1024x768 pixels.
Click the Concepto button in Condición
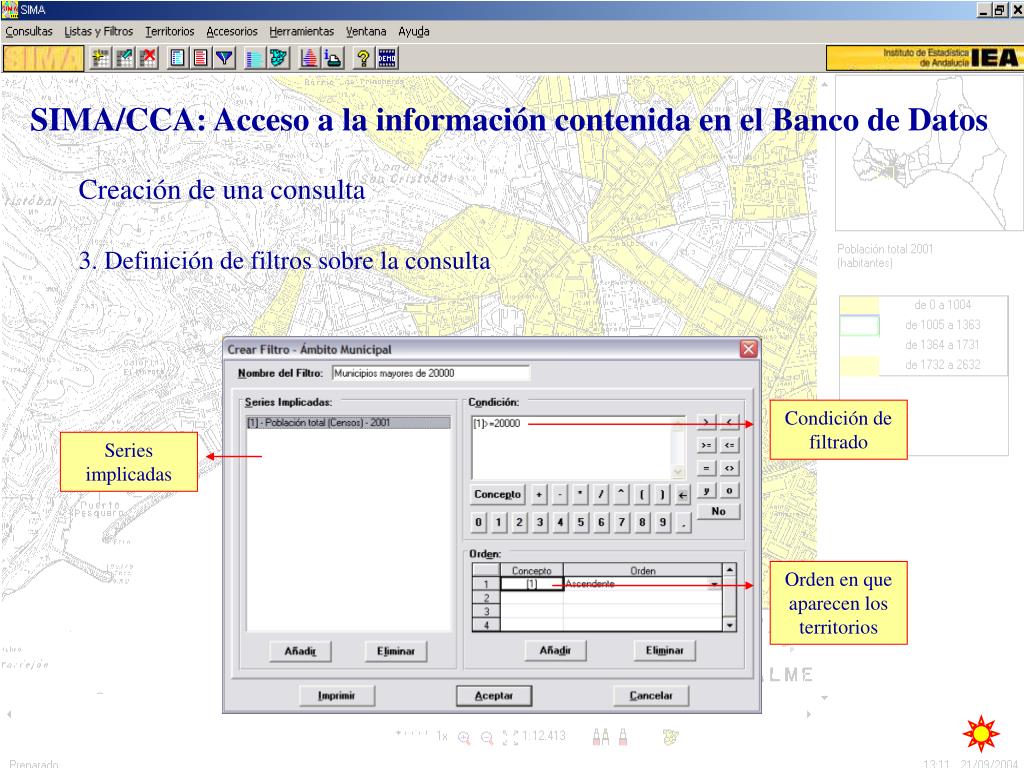(498, 494)
